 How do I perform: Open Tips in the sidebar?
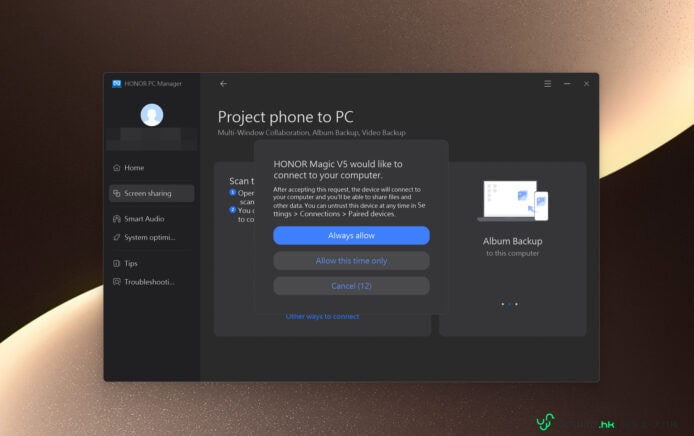(151, 263)
